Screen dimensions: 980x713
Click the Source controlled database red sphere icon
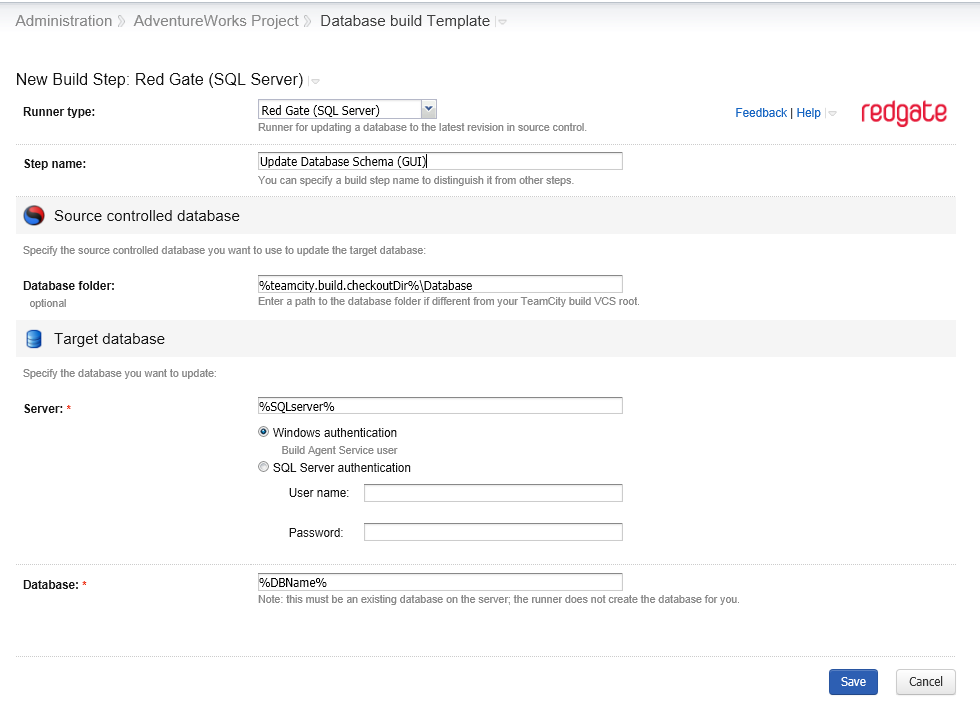[x=34, y=216]
